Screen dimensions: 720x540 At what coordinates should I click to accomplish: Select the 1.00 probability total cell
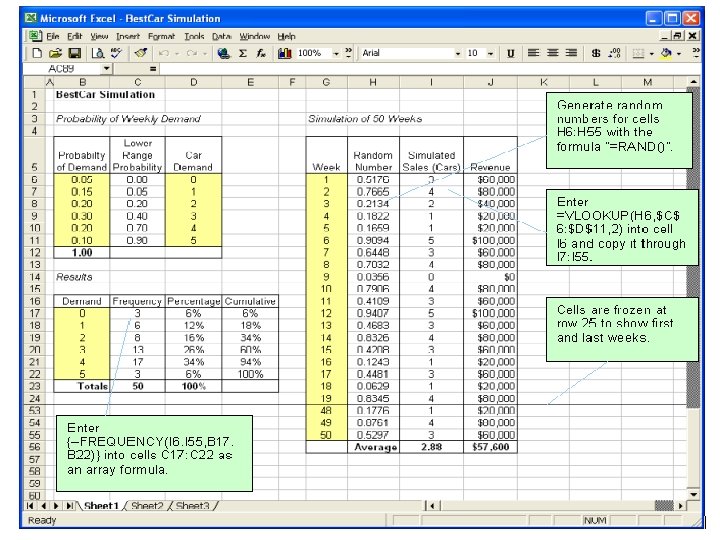point(82,253)
